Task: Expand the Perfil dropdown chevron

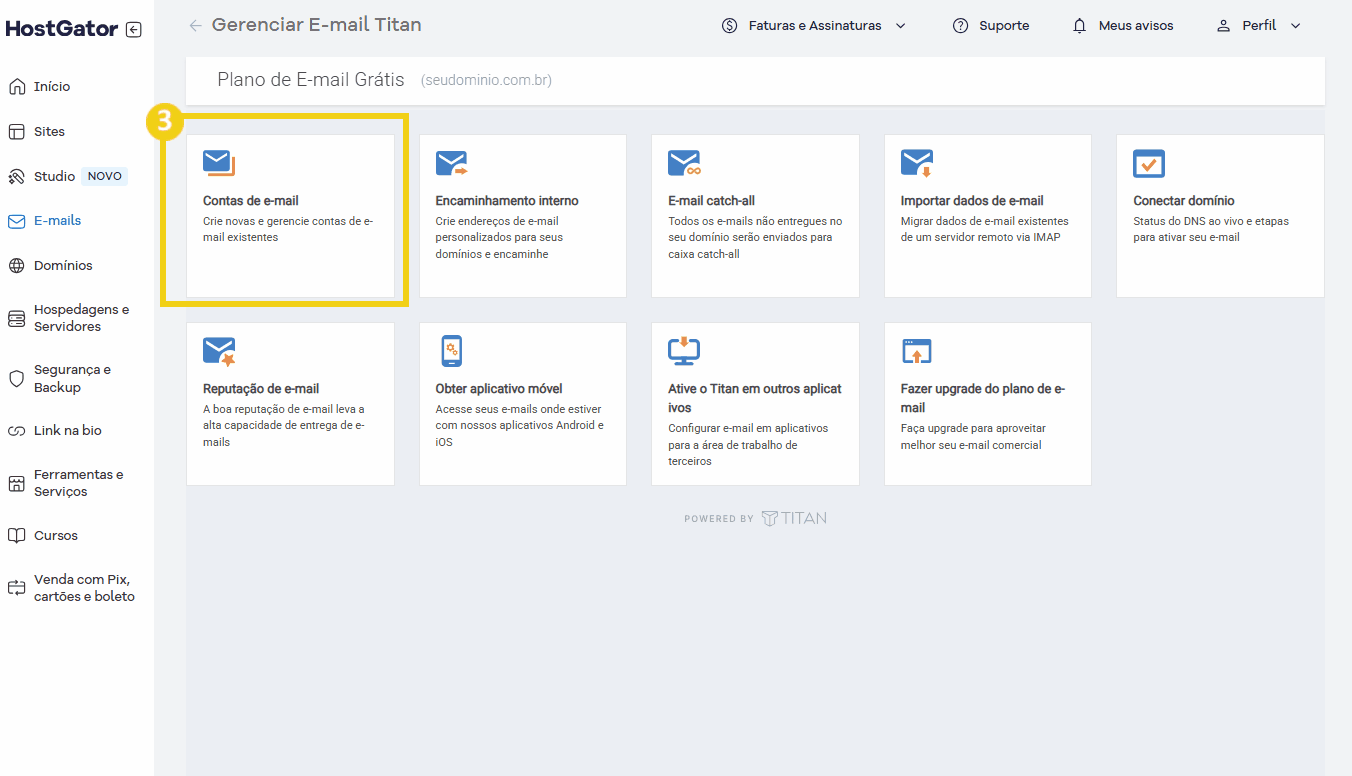Action: (x=1296, y=26)
